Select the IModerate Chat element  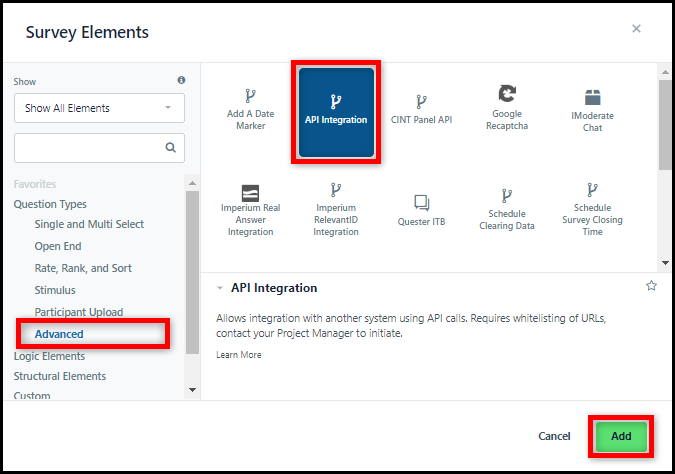click(592, 110)
